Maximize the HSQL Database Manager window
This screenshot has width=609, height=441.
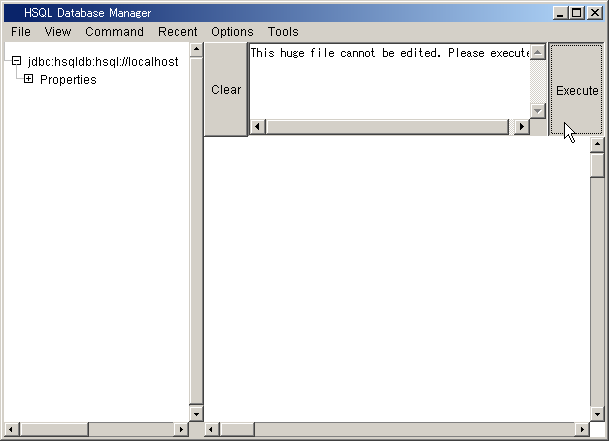pyautogui.click(x=577, y=13)
